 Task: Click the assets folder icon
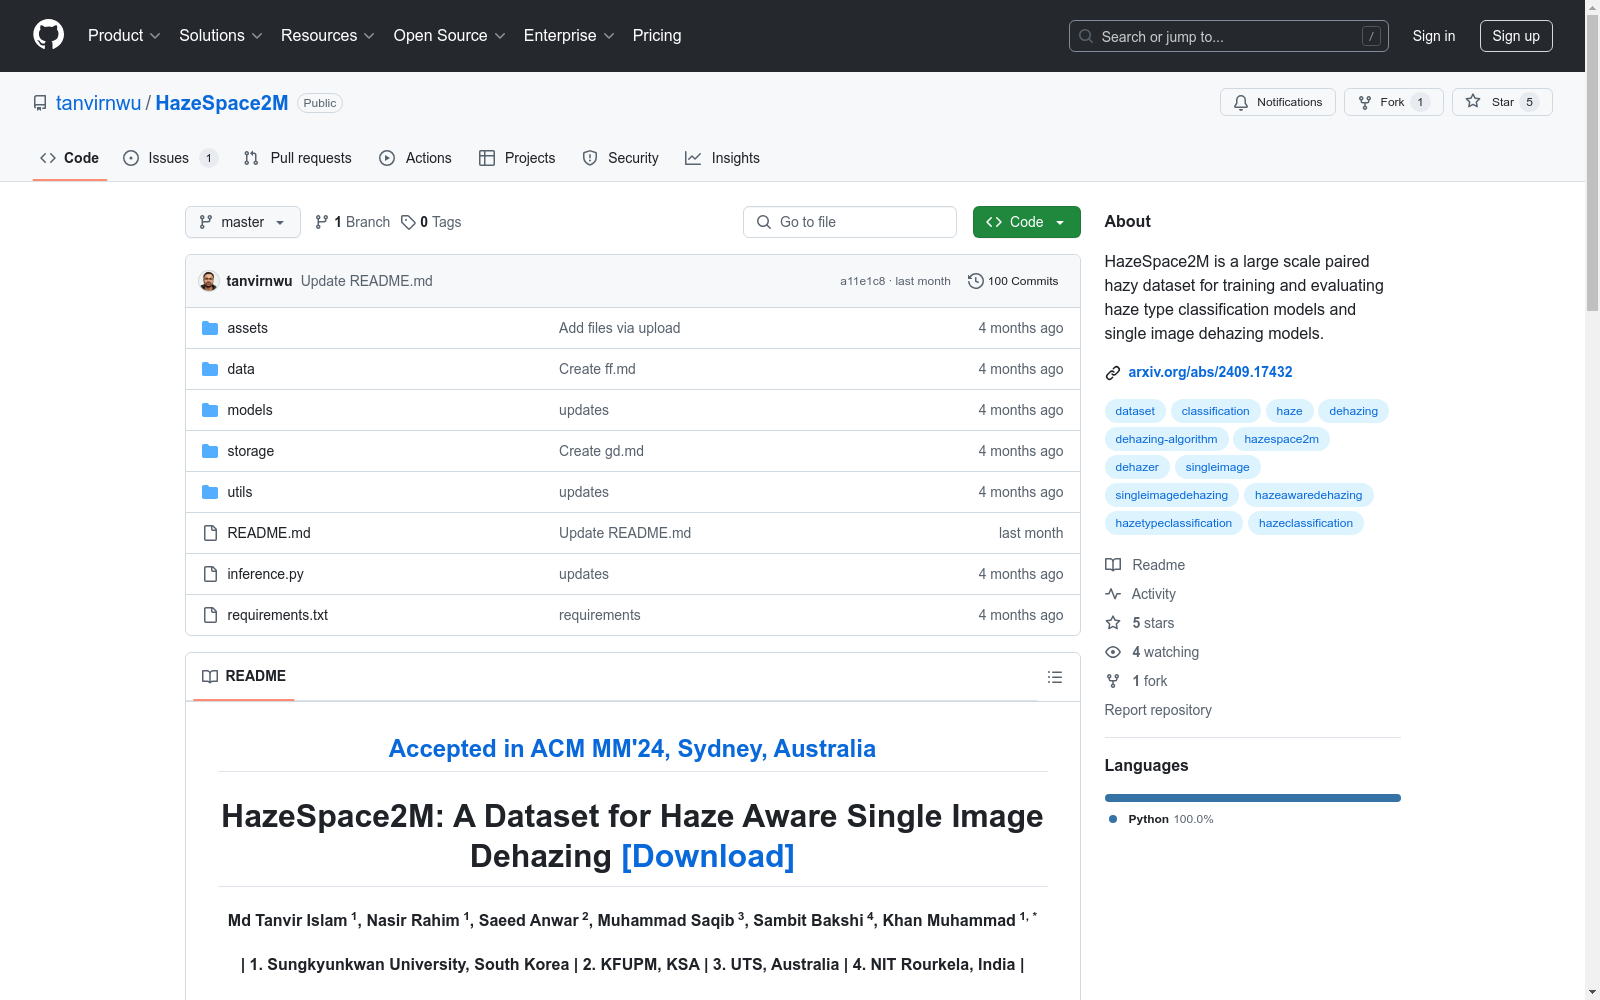tap(210, 328)
